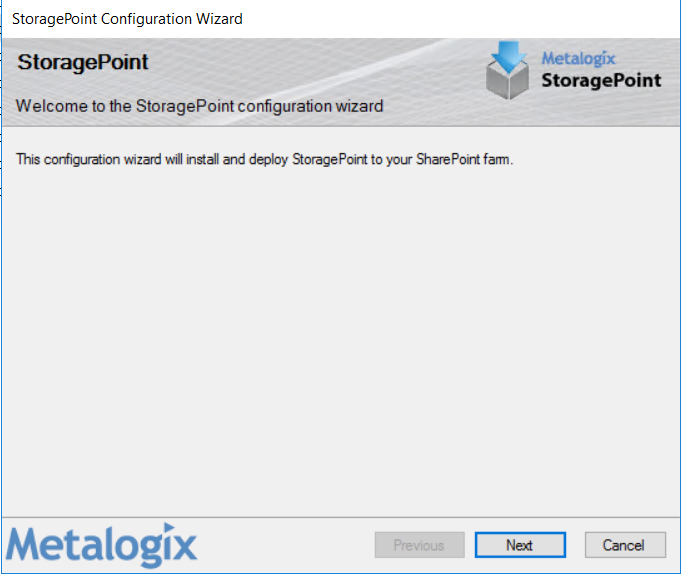Click the sentence describing install and deploy
The width and height of the screenshot is (681, 575).
point(264,159)
